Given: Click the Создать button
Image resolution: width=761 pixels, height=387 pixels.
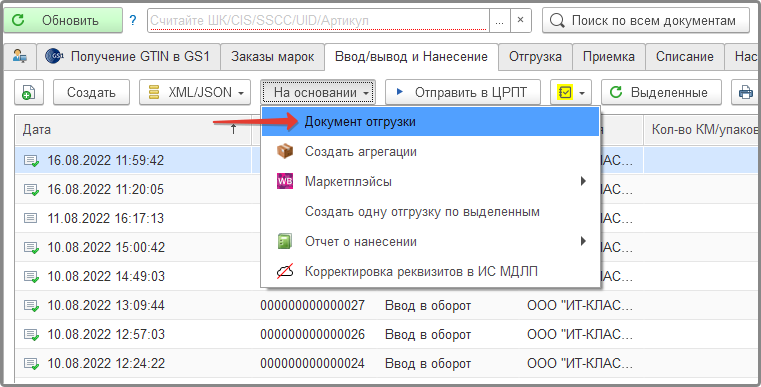Looking at the screenshot, I should pyautogui.click(x=91, y=92).
